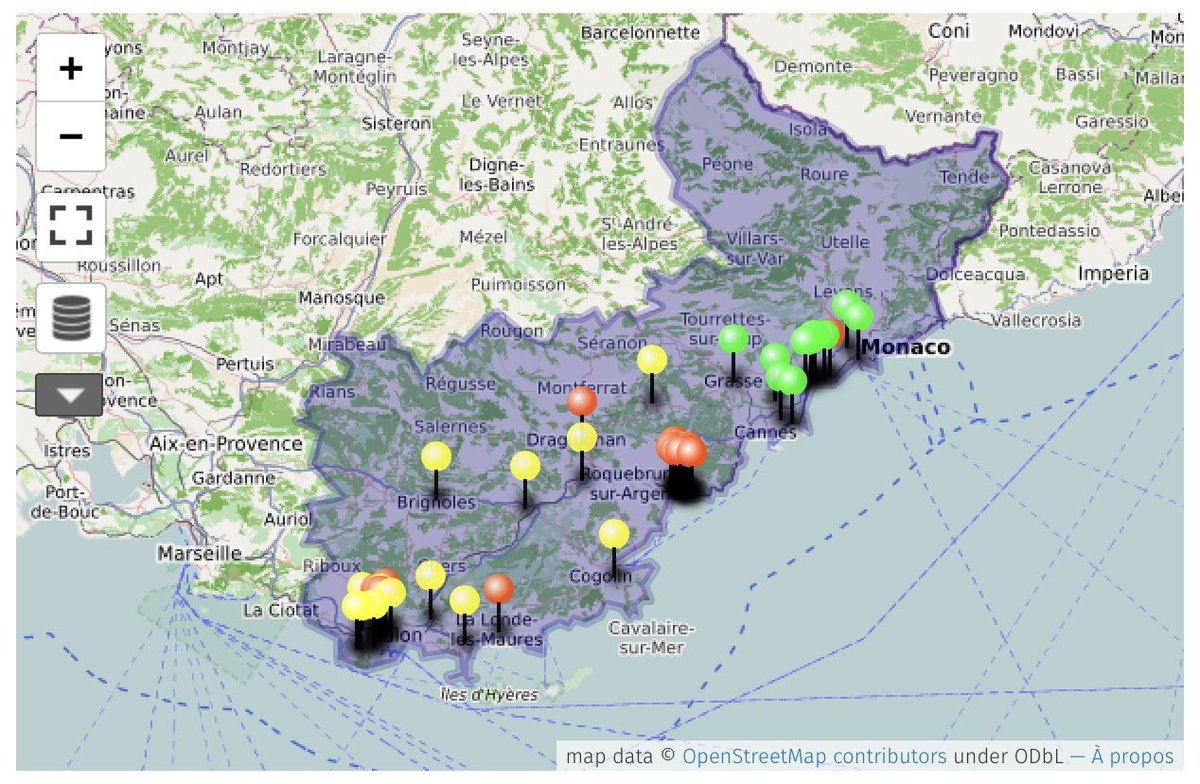
Task: Click the Entraunes map label
Action: click(x=621, y=145)
